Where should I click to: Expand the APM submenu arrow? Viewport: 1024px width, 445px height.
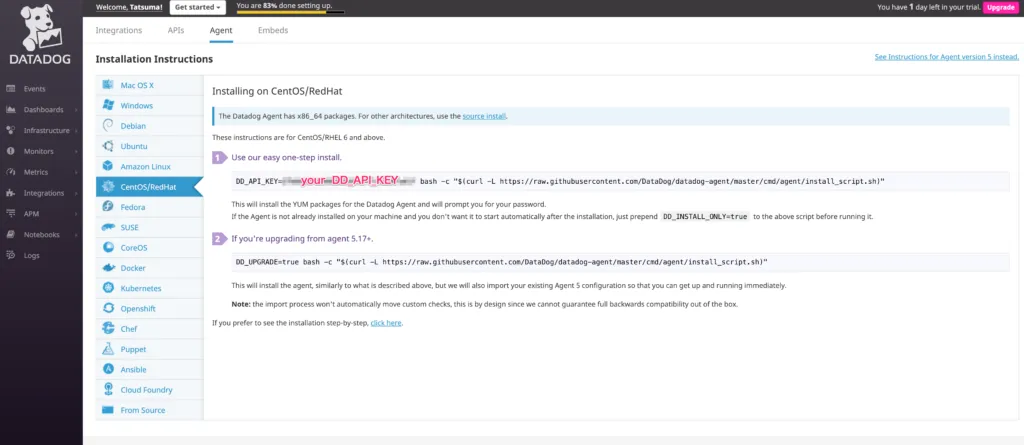point(76,214)
